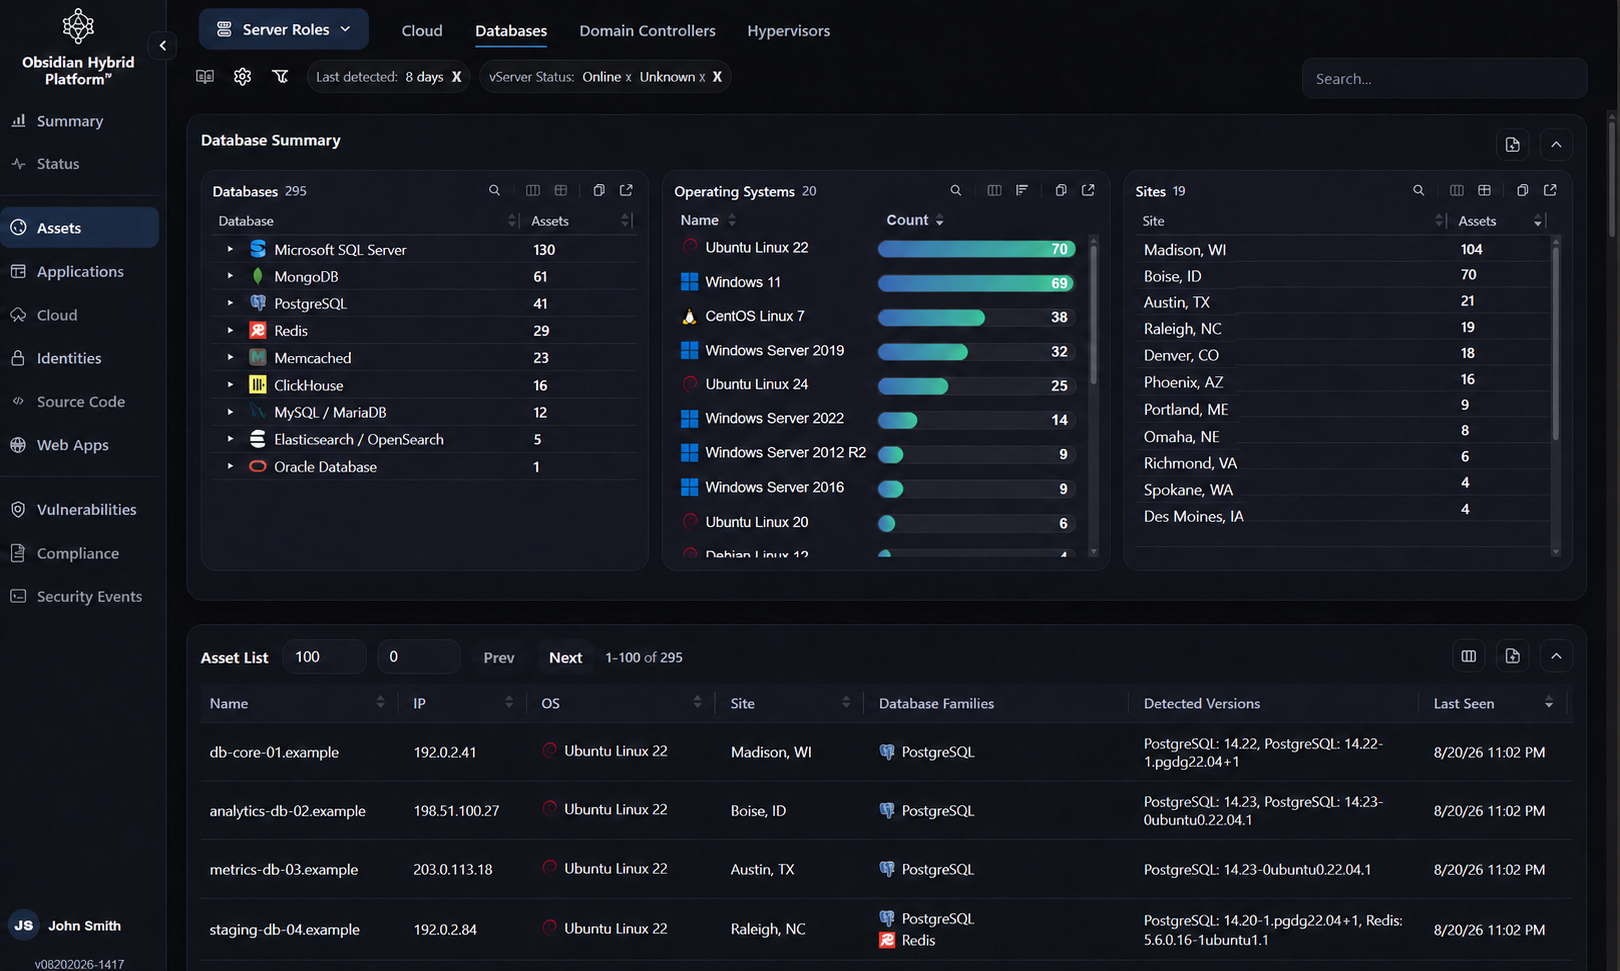The image size is (1620, 971).
Task: Switch to the Cloud tab
Action: click(422, 31)
